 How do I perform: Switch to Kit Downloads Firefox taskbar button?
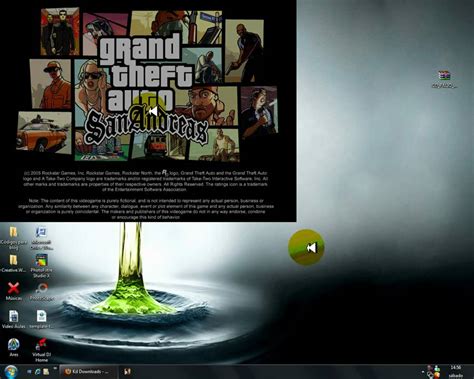point(88,371)
